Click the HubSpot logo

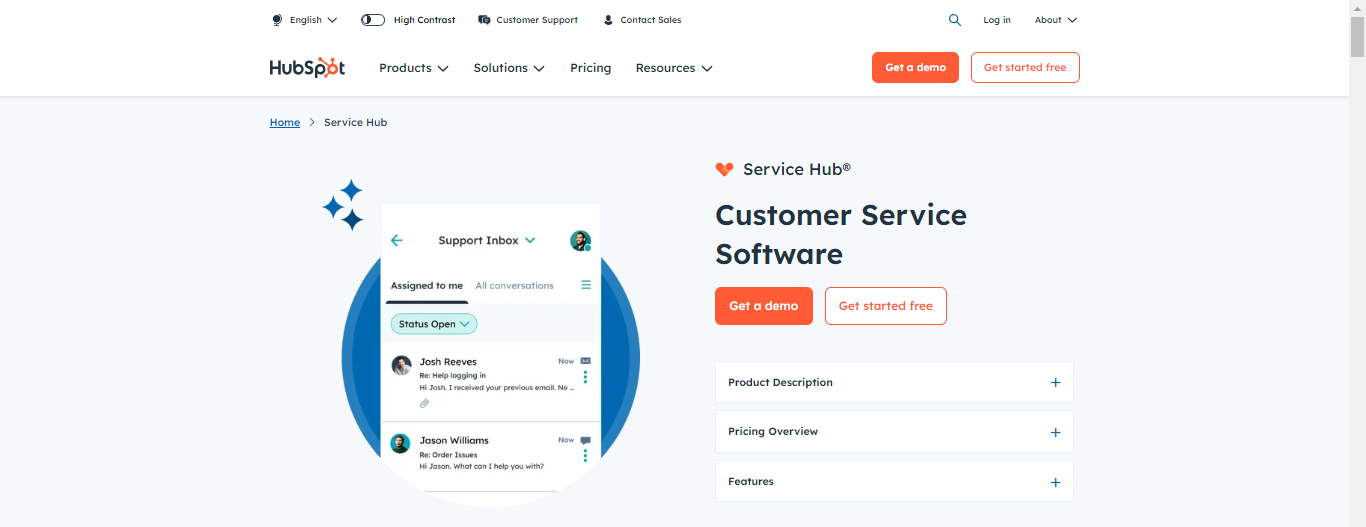[307, 68]
